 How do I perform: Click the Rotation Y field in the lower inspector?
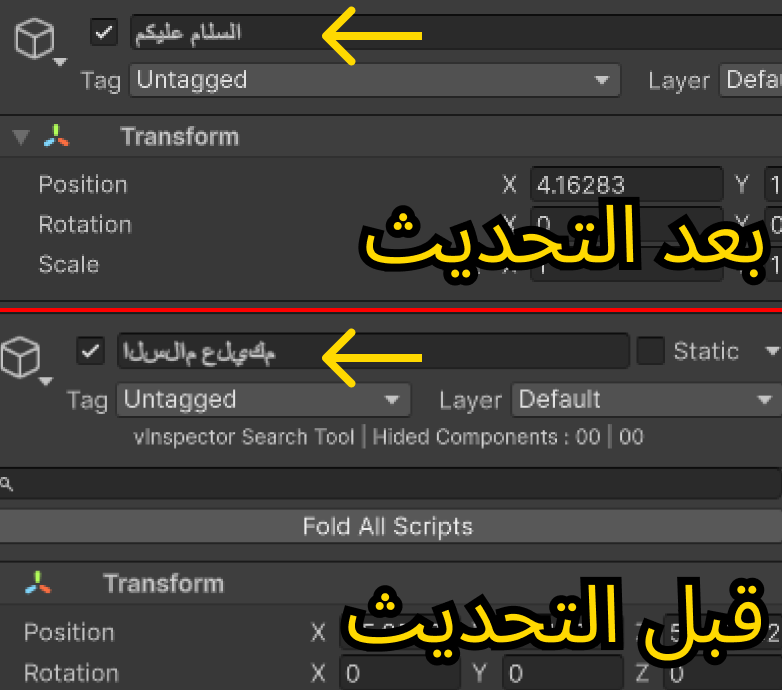click(x=563, y=674)
